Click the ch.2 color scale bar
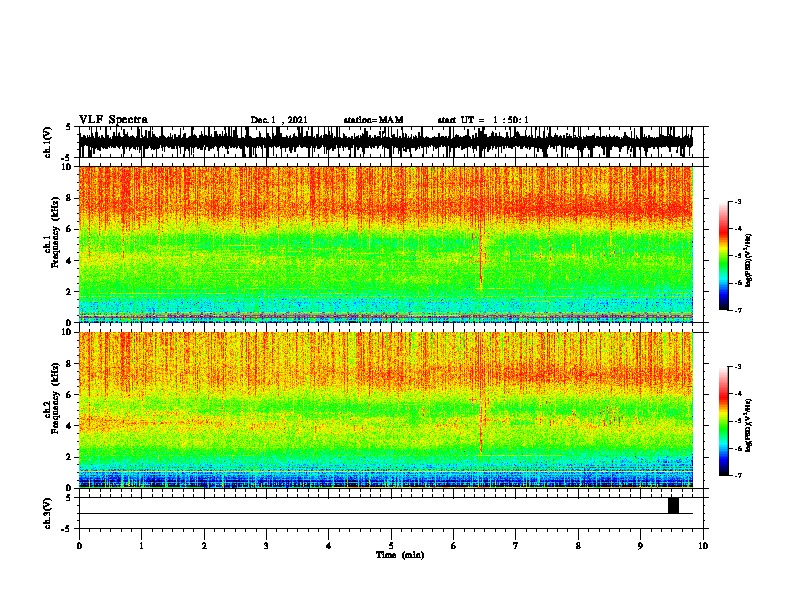792x612 pixels. click(723, 421)
